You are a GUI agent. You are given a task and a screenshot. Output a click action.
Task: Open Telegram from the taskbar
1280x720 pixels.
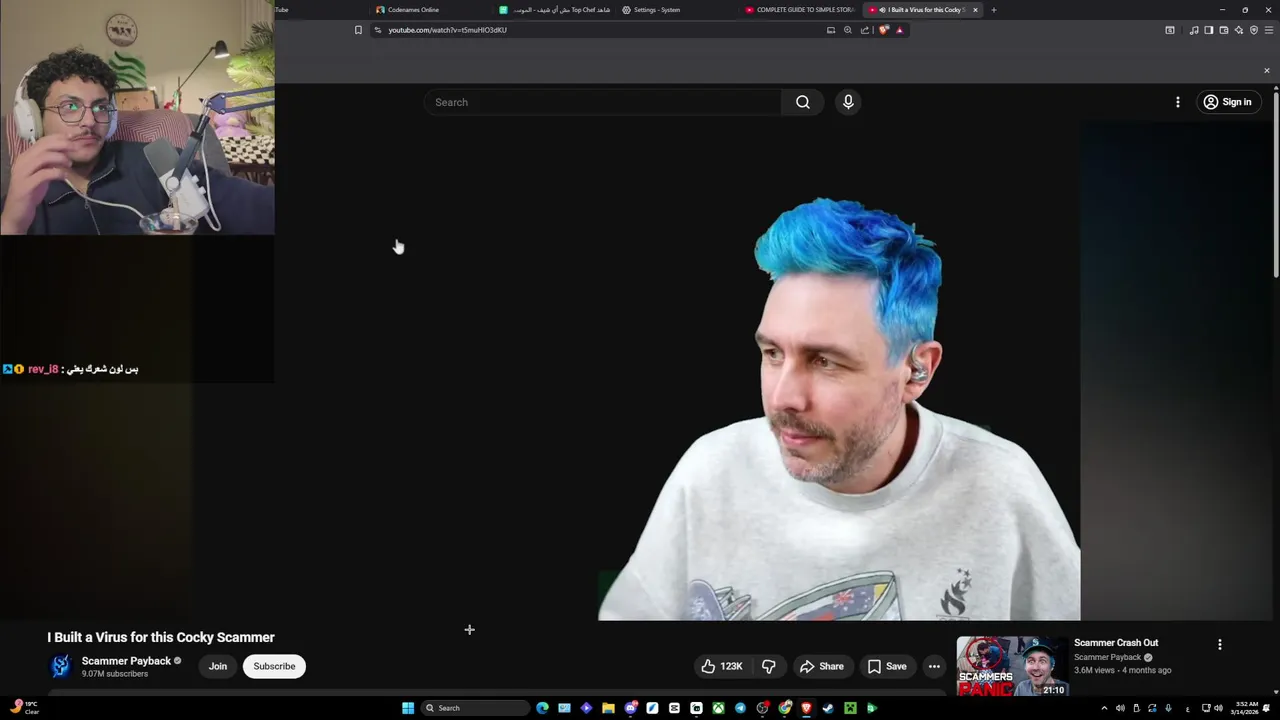tap(740, 708)
